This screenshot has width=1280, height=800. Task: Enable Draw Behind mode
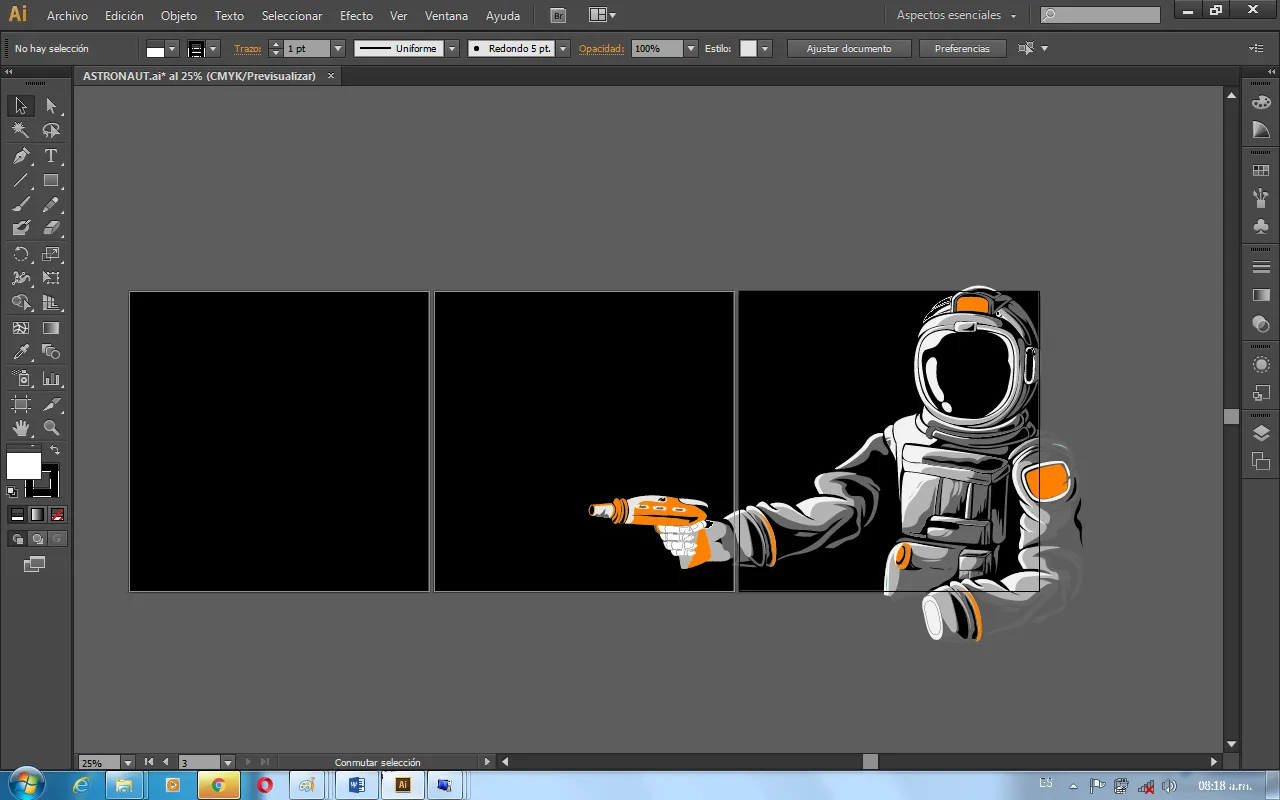37,539
